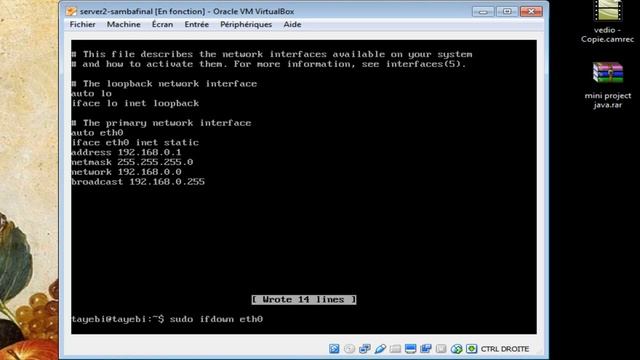Click the hard disk activity status icon

pyautogui.click(x=334, y=349)
